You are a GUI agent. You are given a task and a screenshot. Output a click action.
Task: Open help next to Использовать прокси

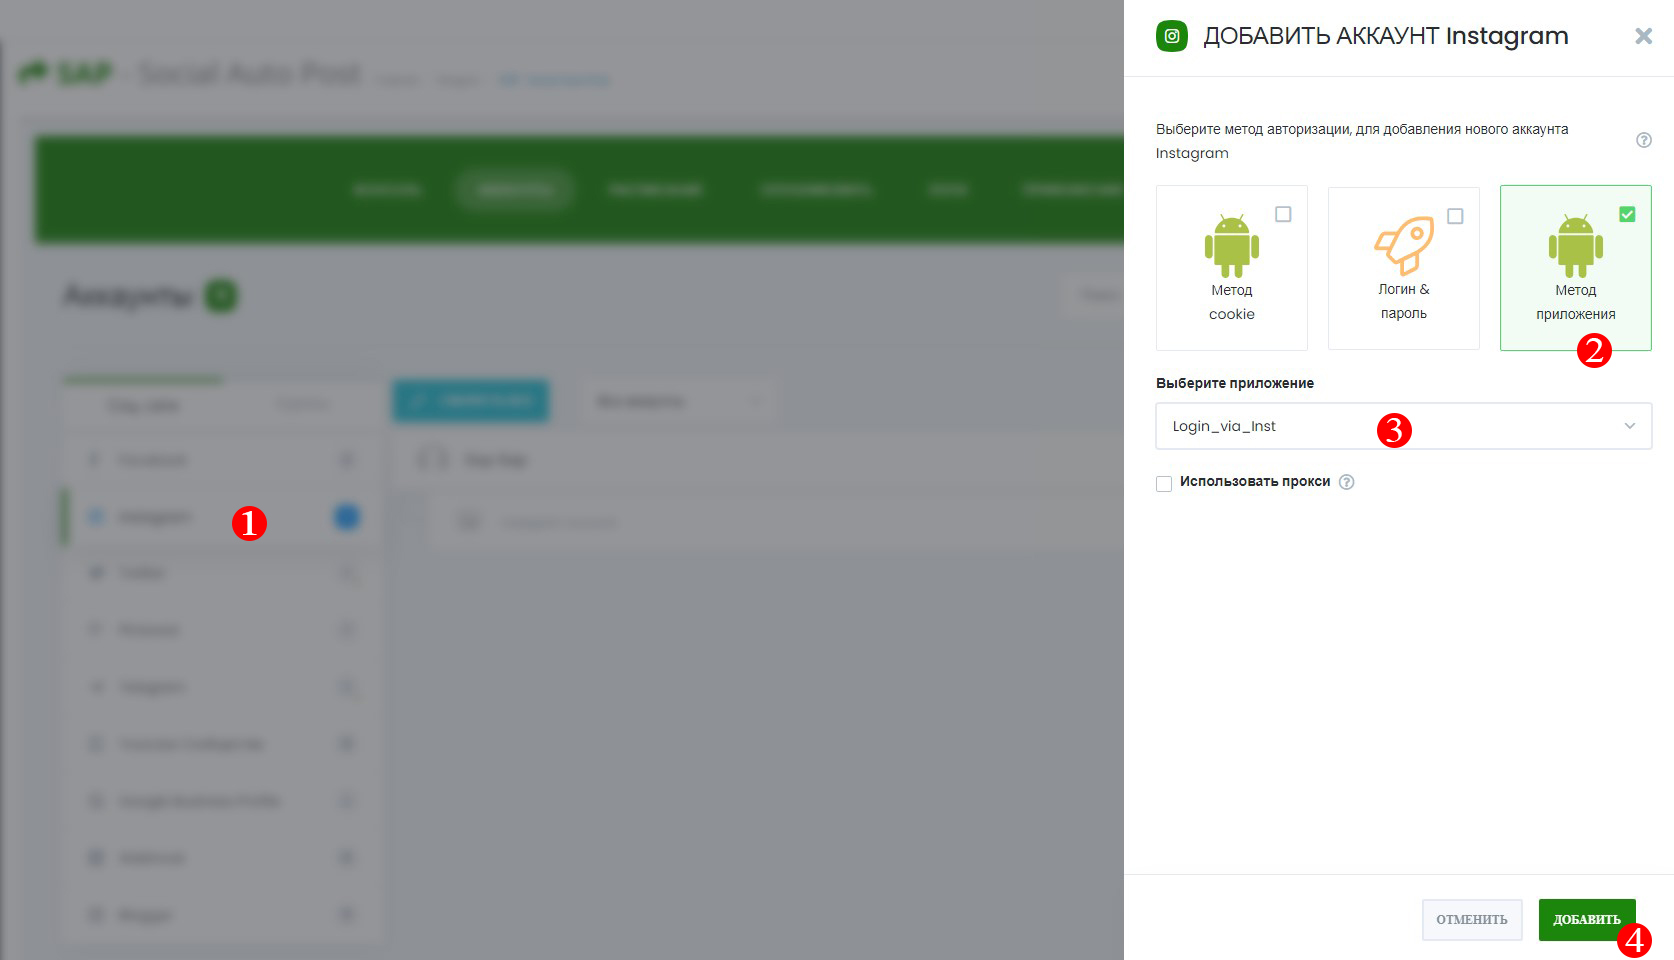tap(1346, 482)
